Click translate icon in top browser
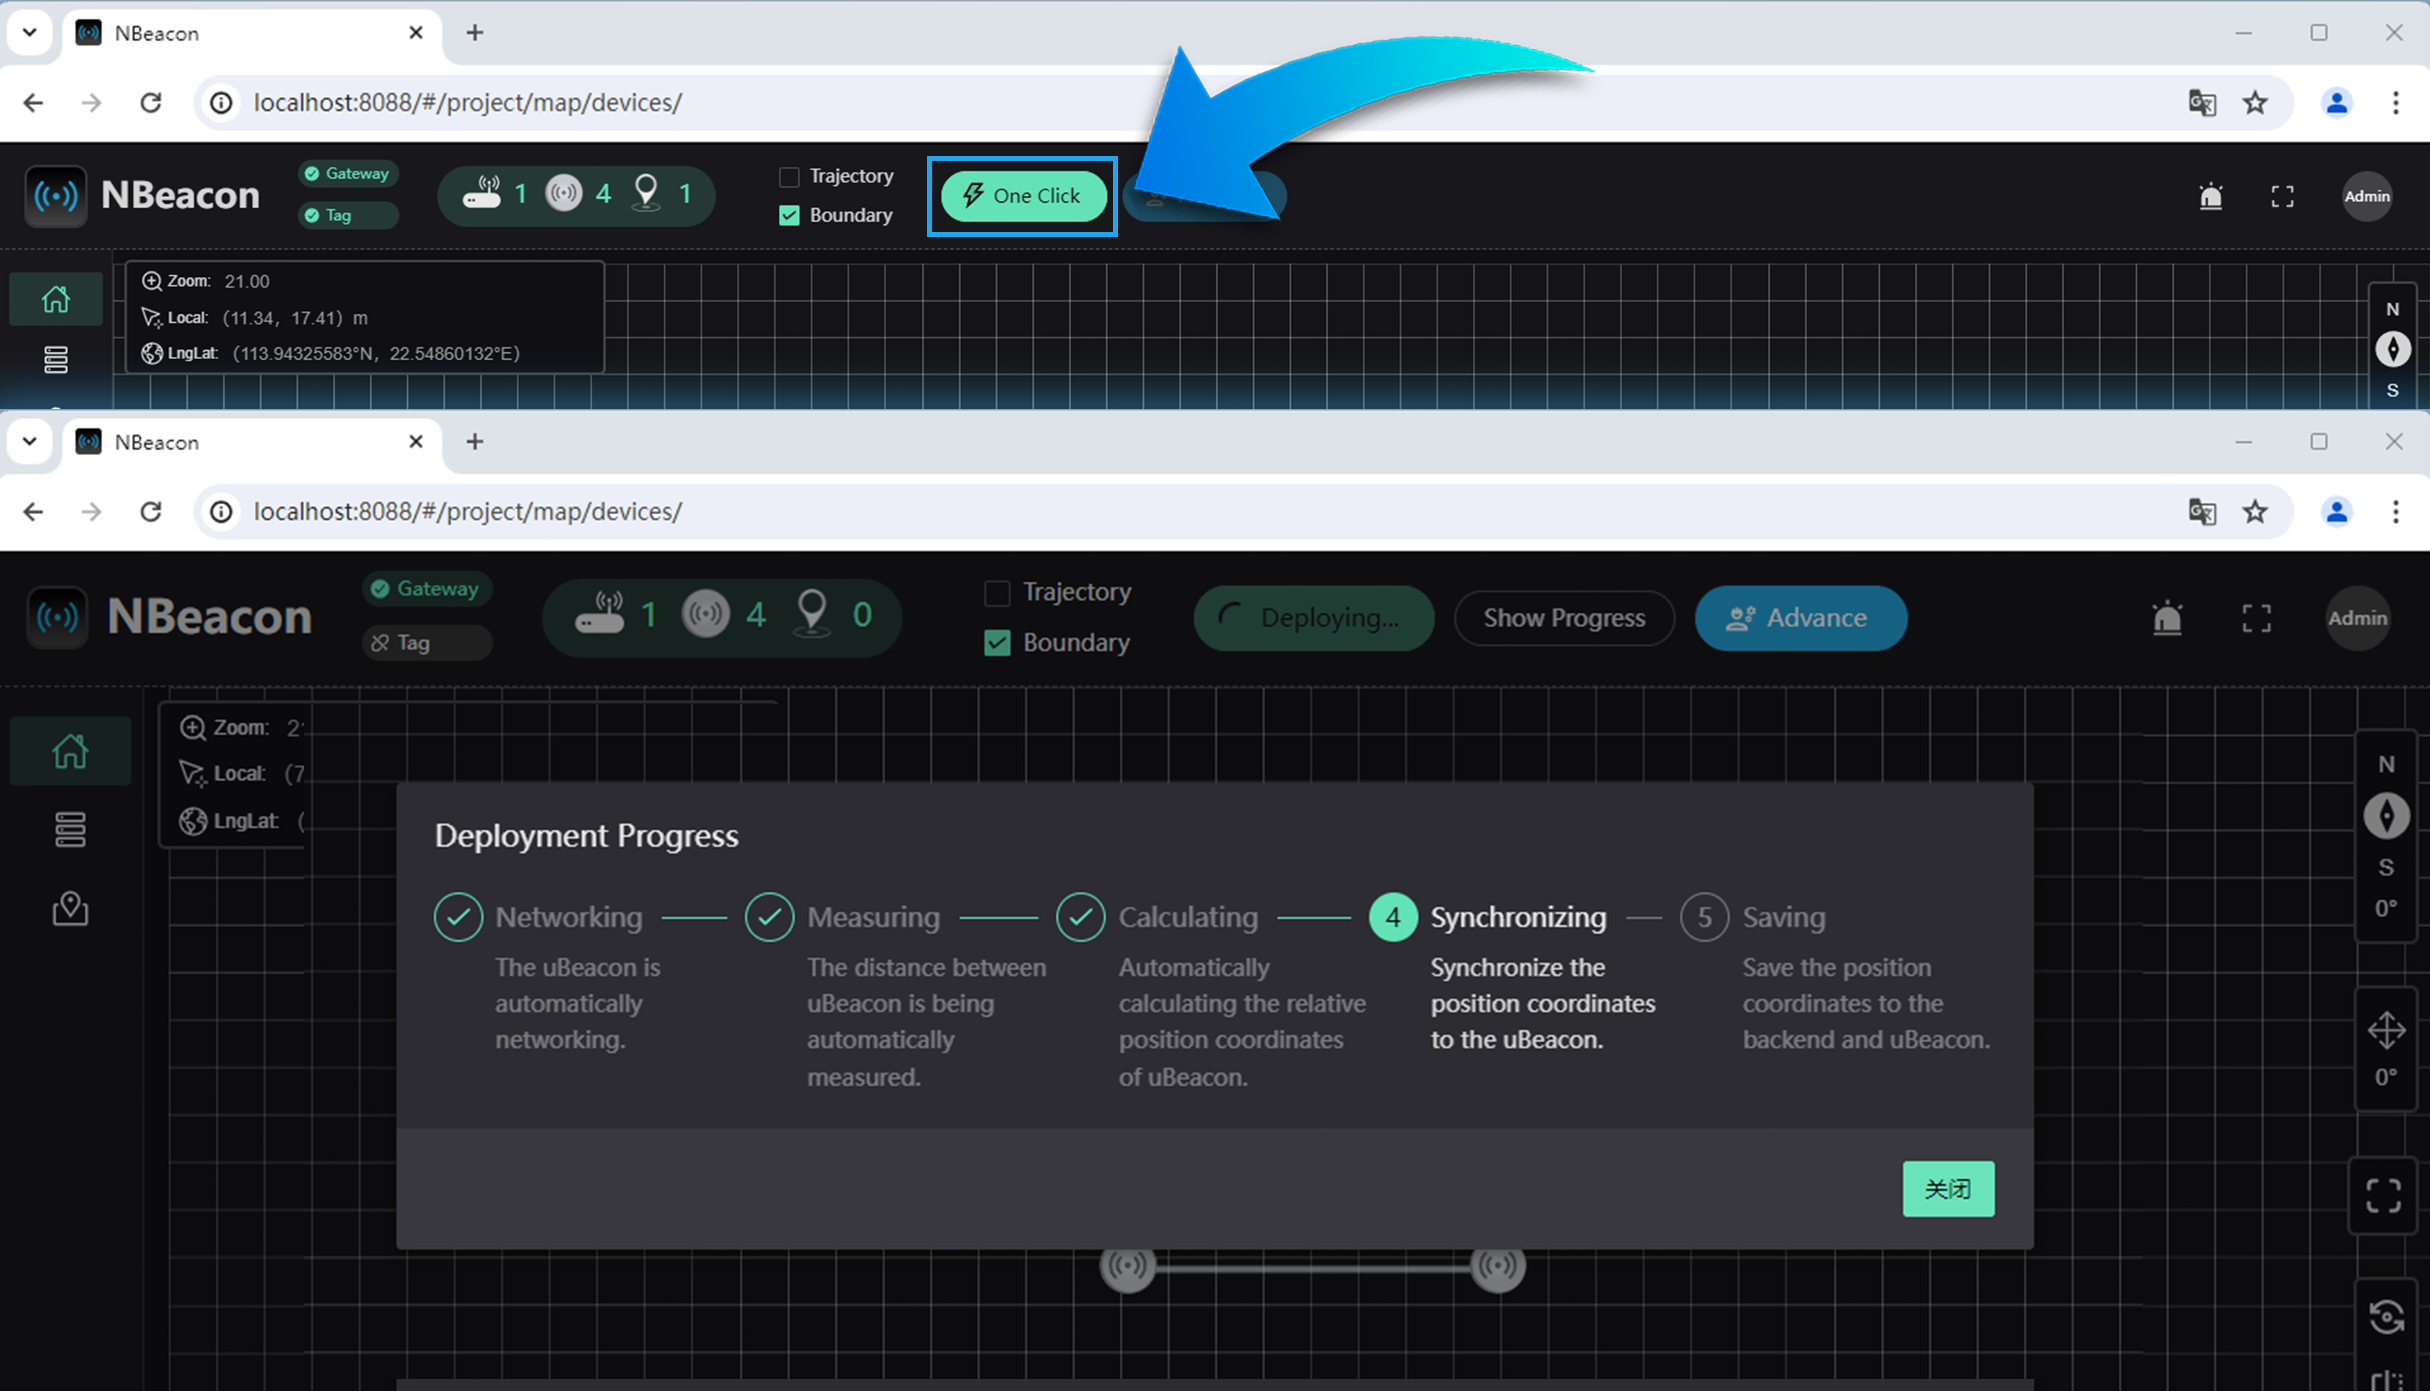Screen dimensions: 2430x1391 point(2203,102)
